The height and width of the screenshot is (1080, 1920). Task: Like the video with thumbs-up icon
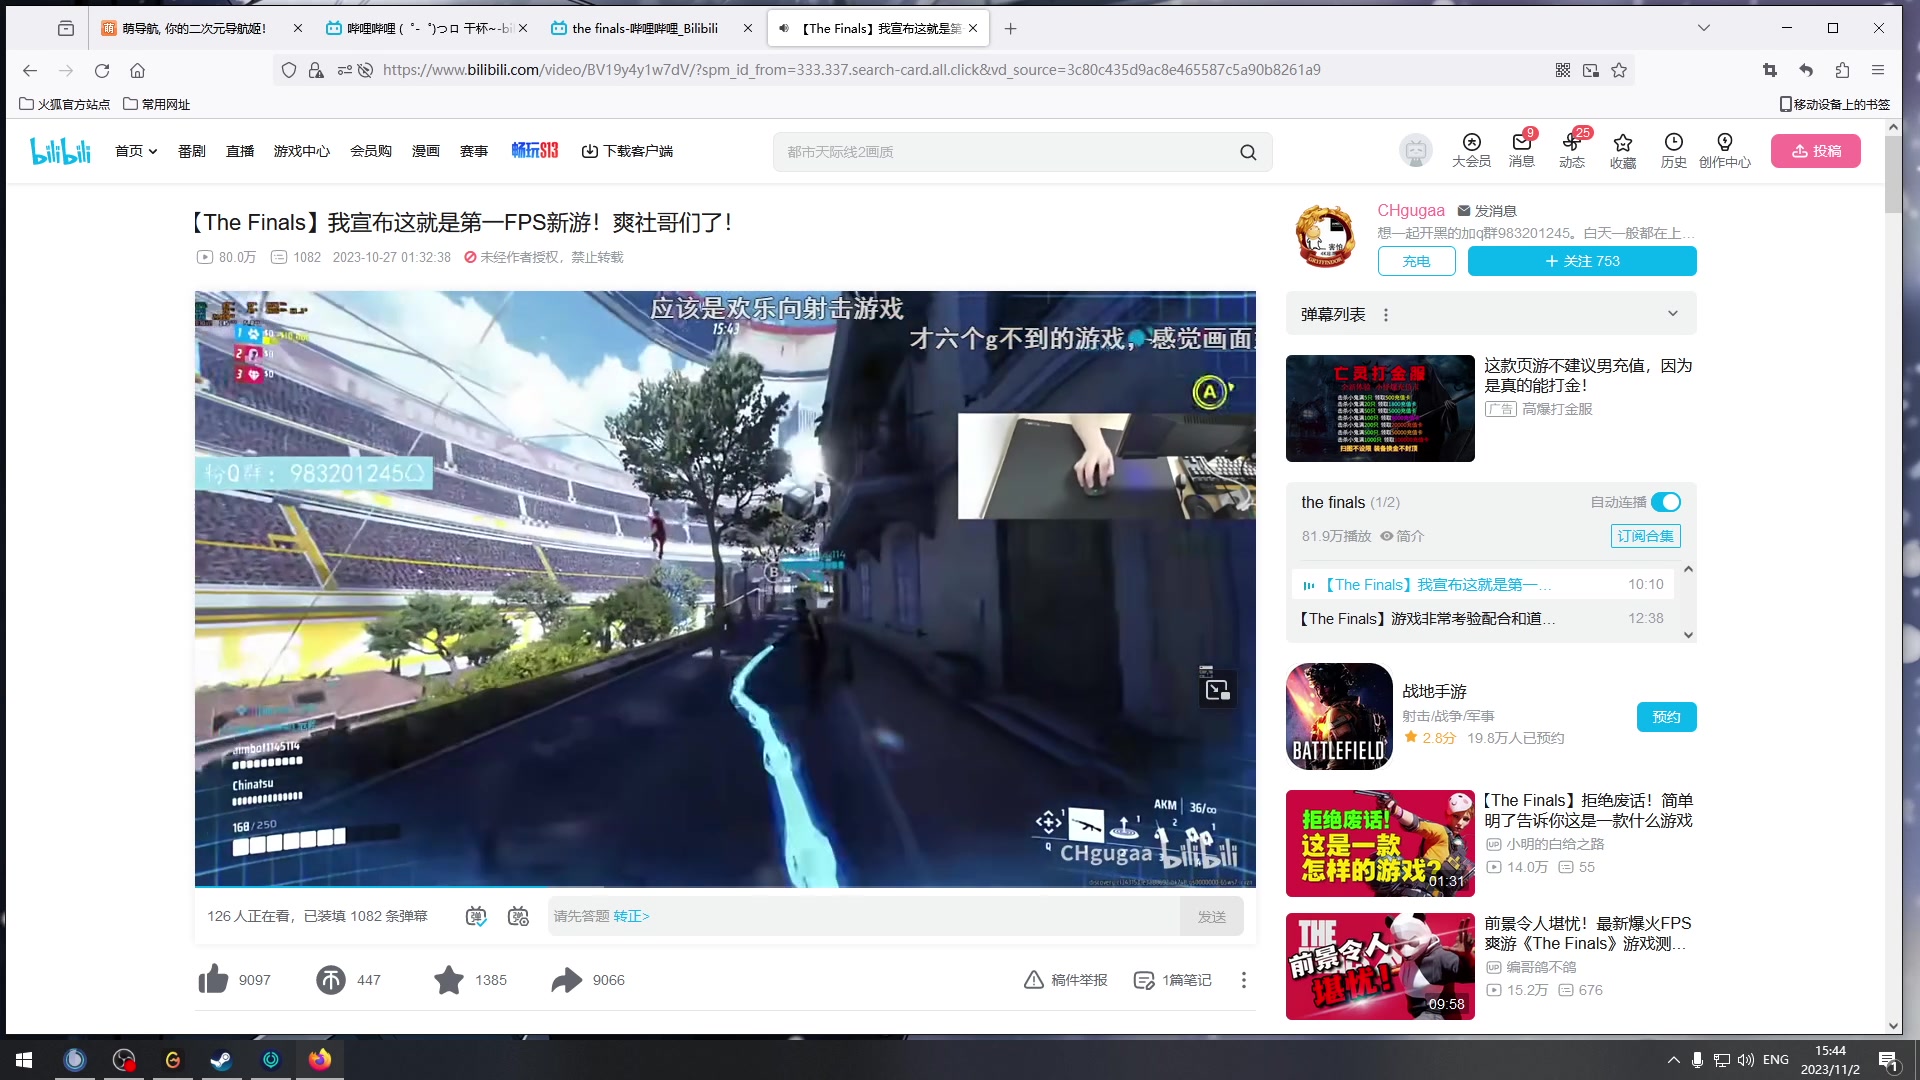[213, 980]
